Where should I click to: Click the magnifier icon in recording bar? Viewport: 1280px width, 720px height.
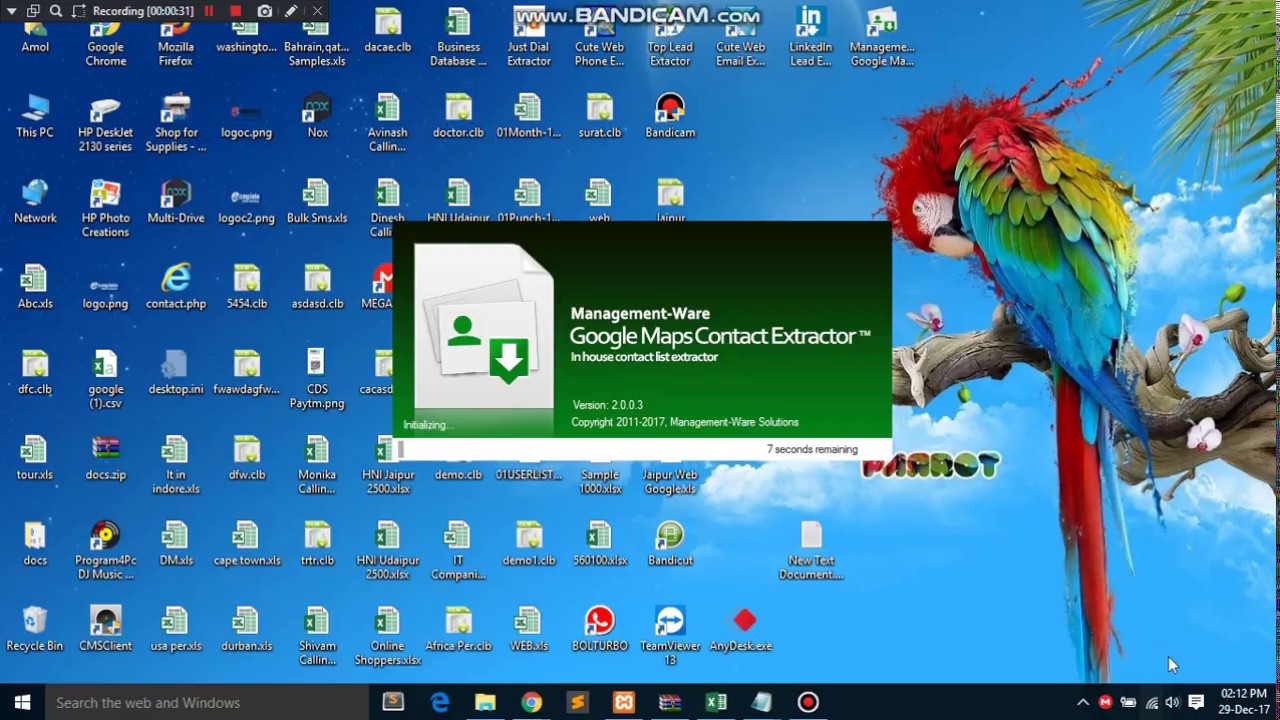point(55,11)
